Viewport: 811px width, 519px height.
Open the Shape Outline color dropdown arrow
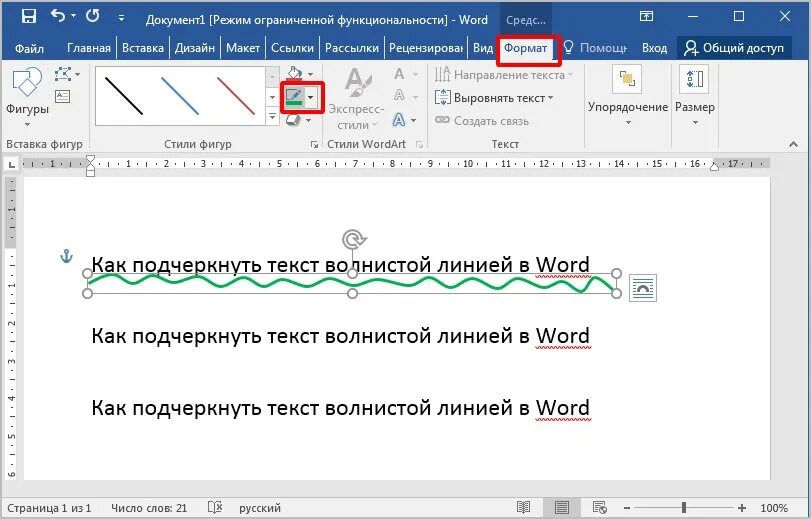[311, 97]
